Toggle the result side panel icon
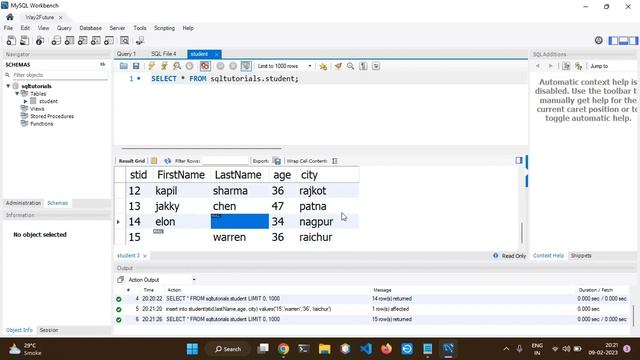 click(x=519, y=160)
